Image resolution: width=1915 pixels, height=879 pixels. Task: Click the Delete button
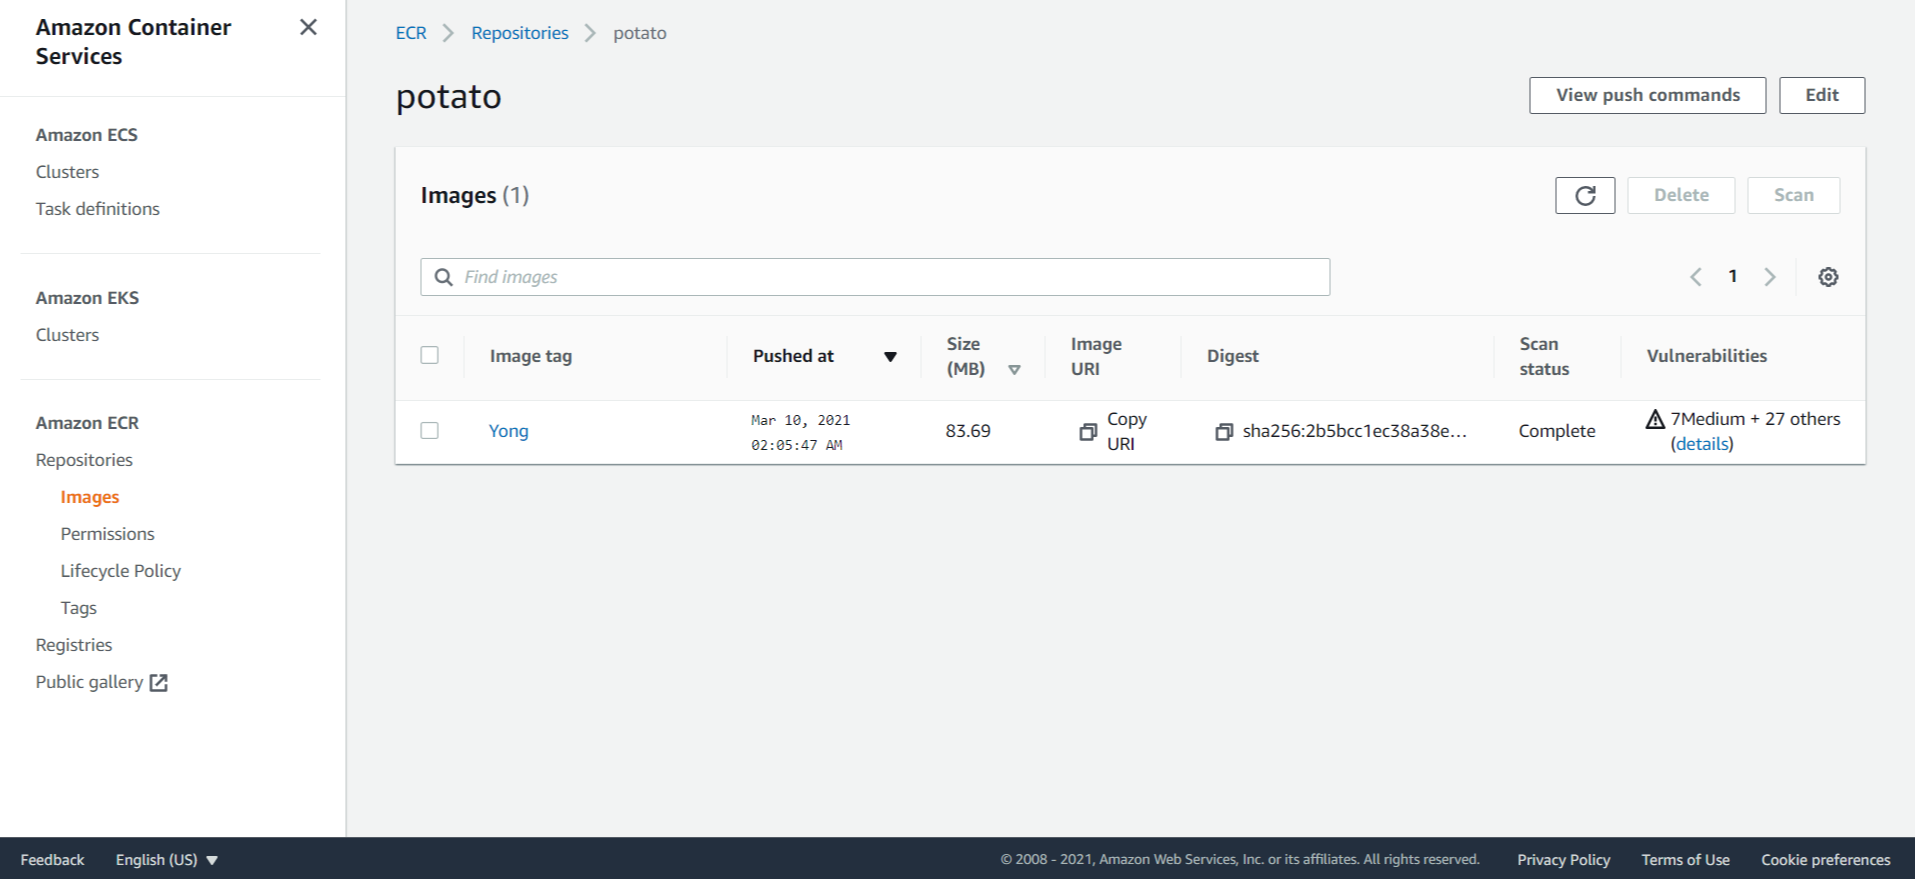[1681, 195]
